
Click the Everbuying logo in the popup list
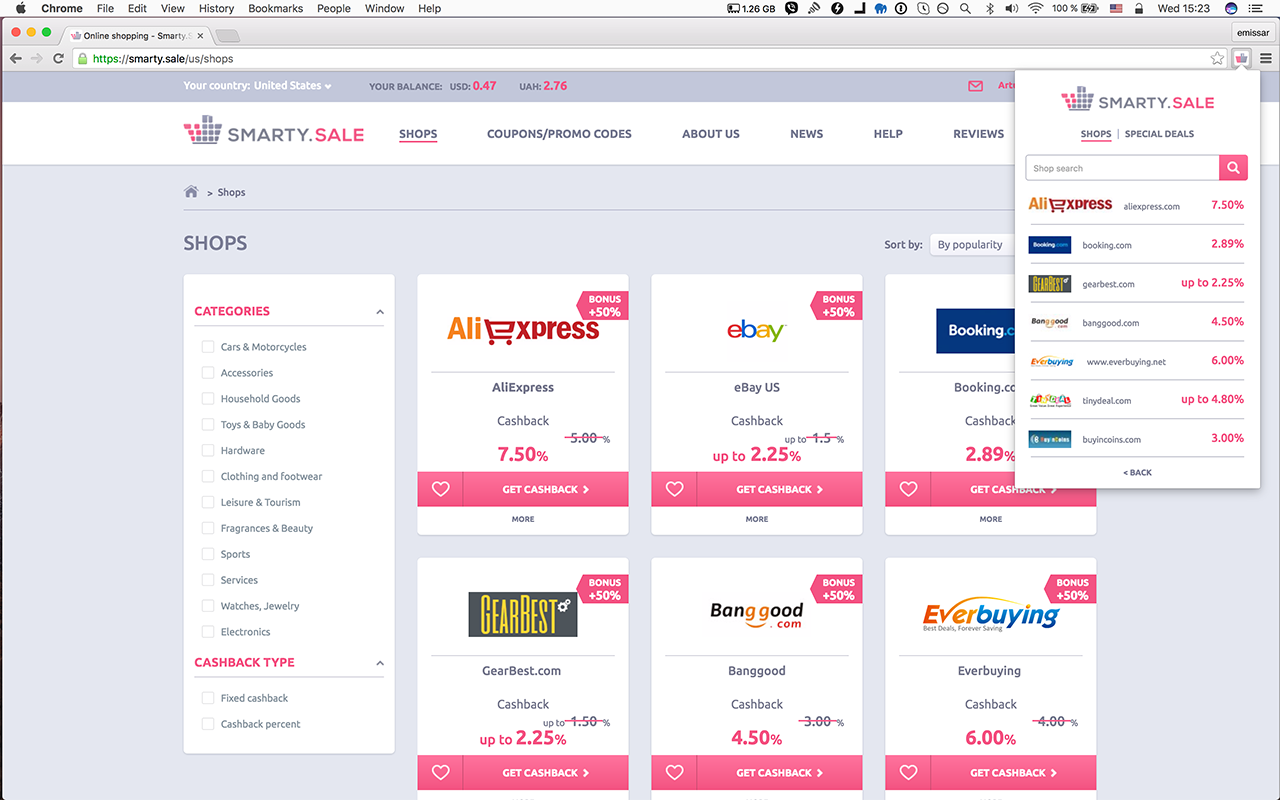1052,361
